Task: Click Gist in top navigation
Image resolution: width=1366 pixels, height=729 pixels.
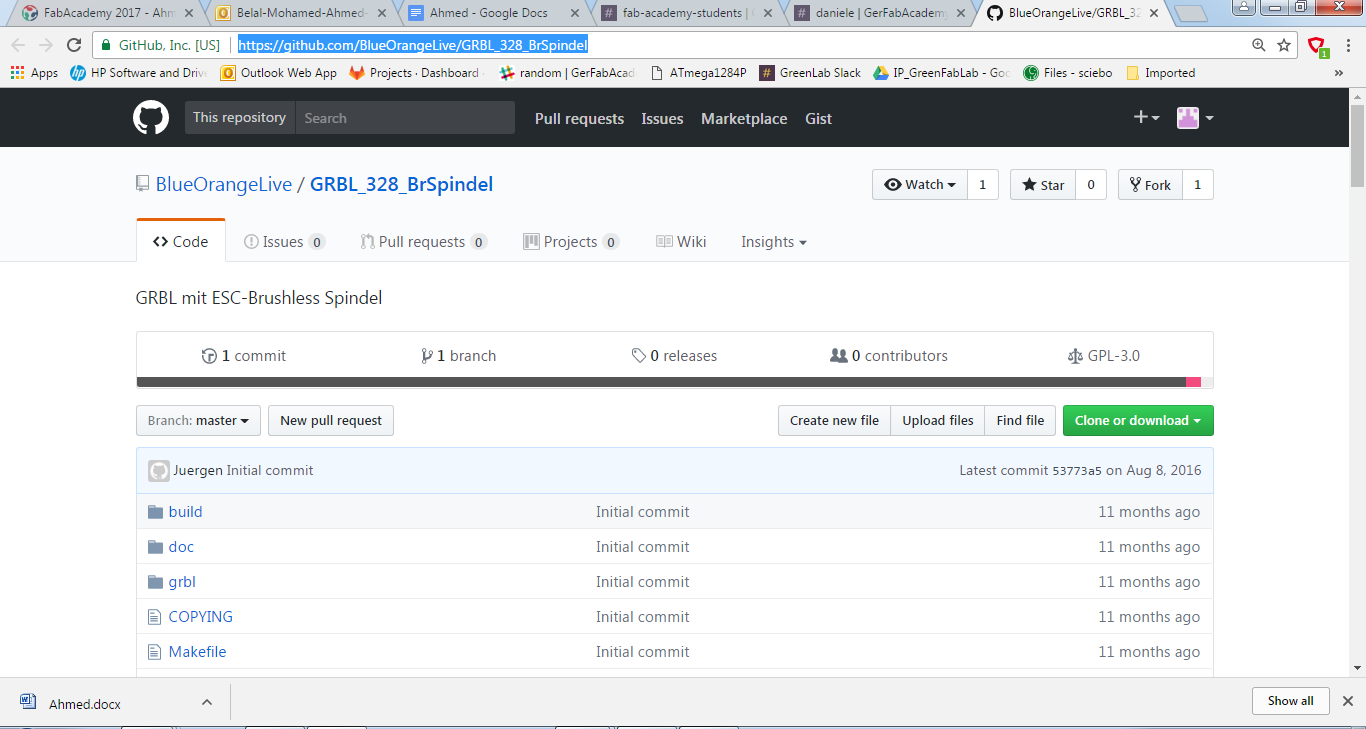Action: pos(818,118)
